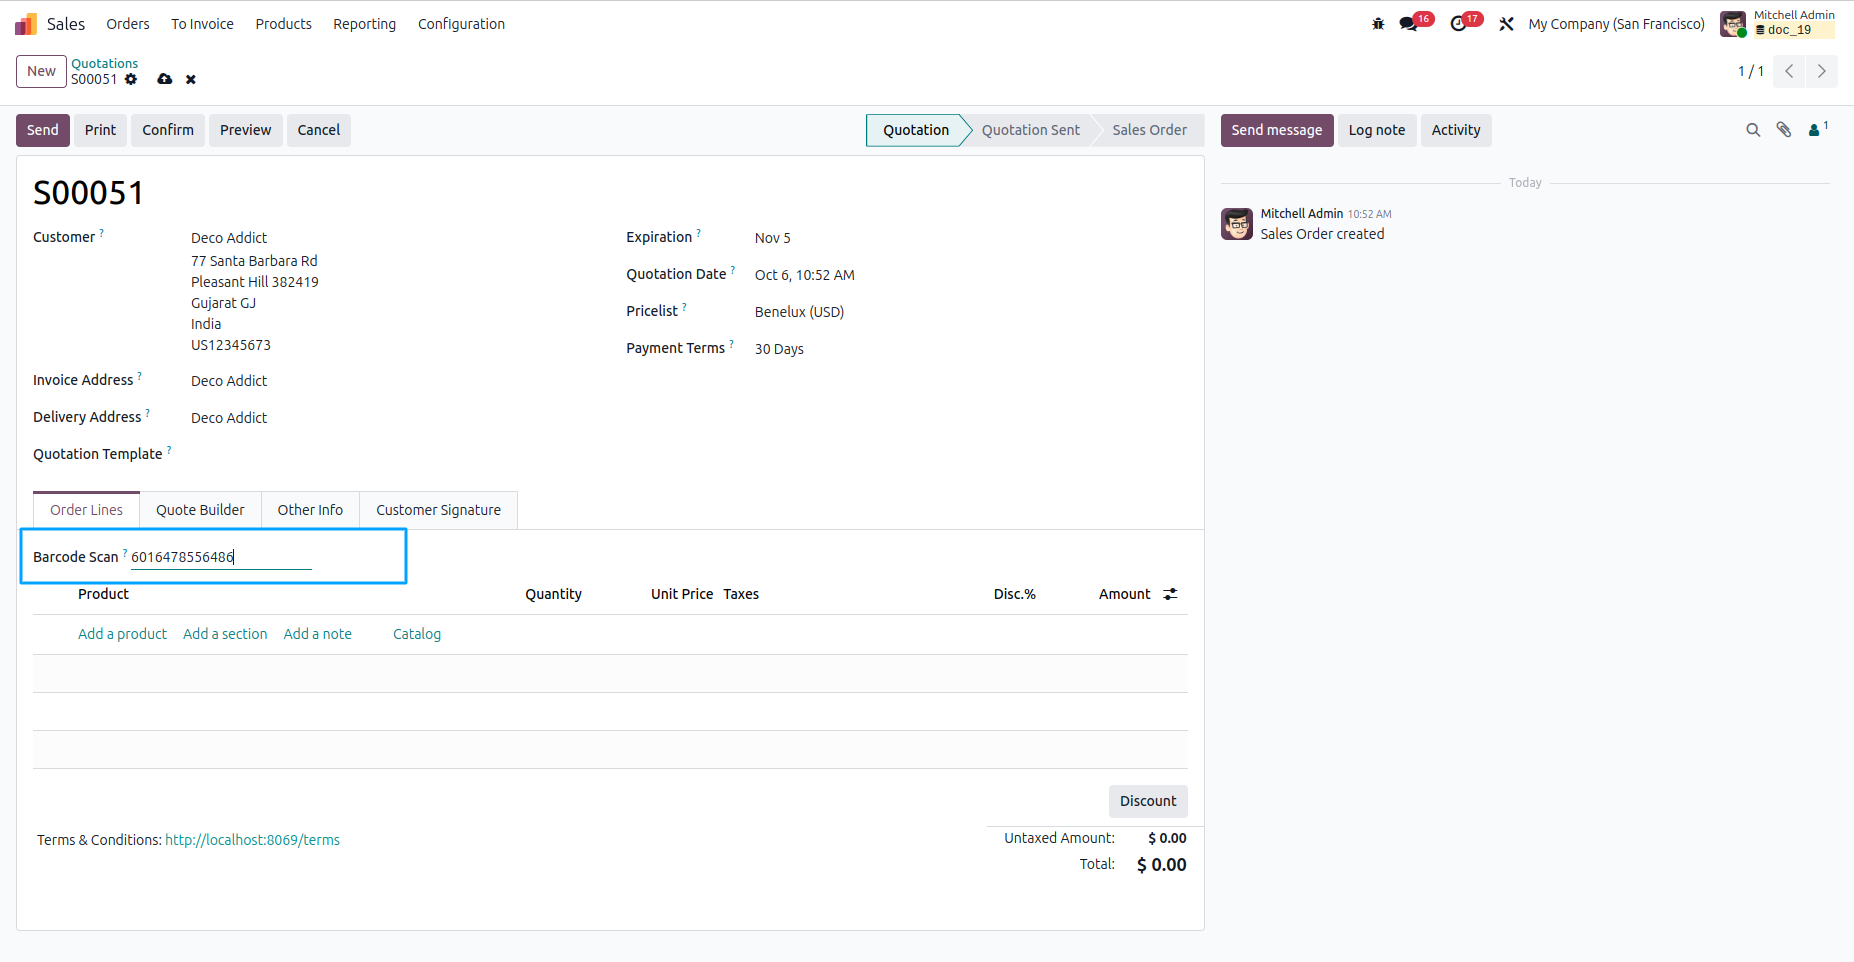Image resolution: width=1854 pixels, height=962 pixels.
Task: Open the messages chat icon
Action: [1409, 24]
